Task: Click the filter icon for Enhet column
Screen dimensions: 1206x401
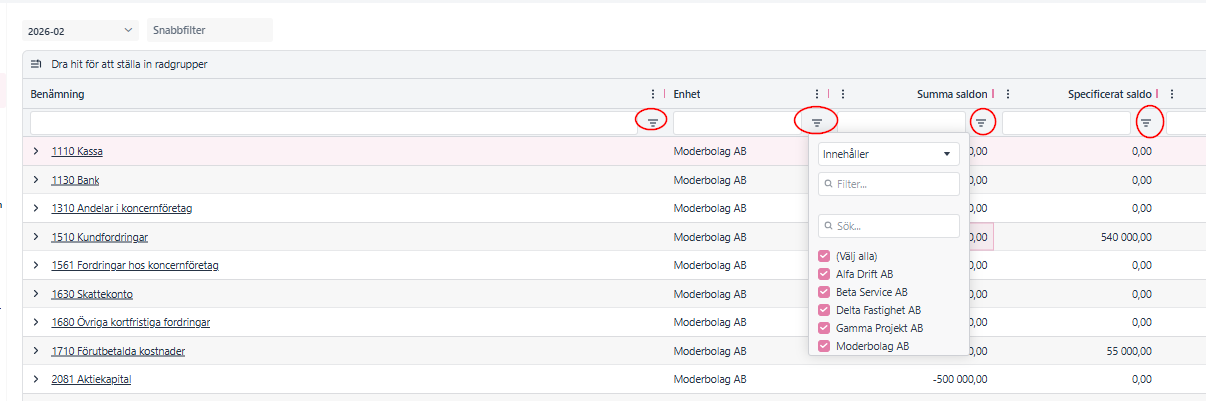Action: coord(816,122)
